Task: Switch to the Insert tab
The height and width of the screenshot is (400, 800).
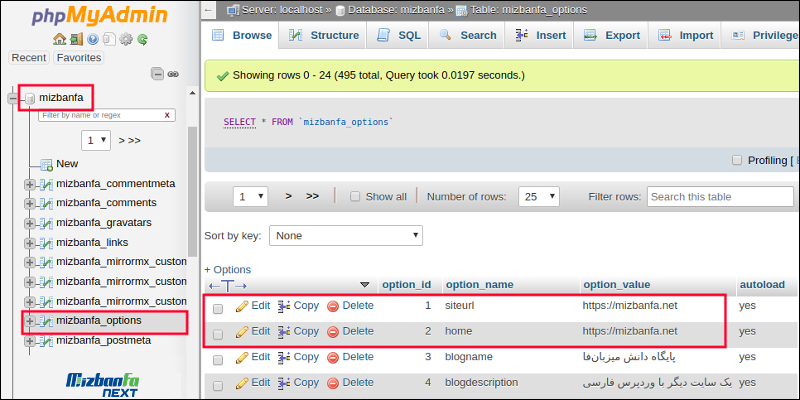Action: pos(540,35)
